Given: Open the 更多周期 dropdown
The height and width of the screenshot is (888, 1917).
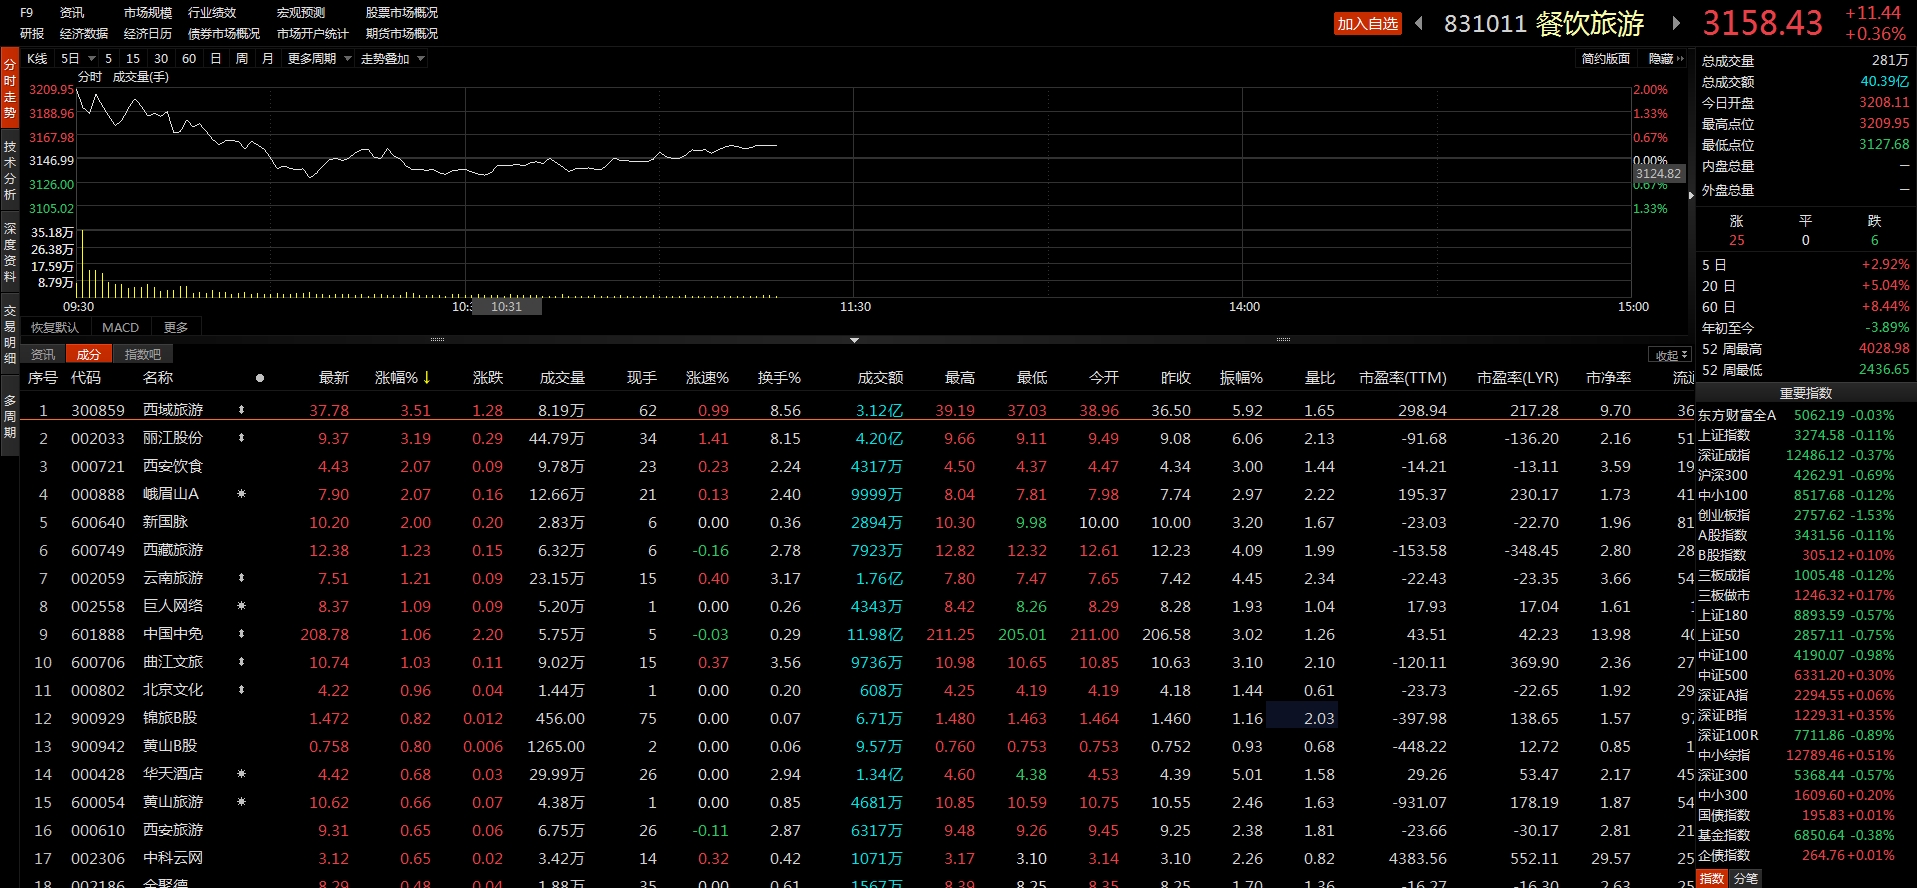Looking at the screenshot, I should click(x=319, y=59).
